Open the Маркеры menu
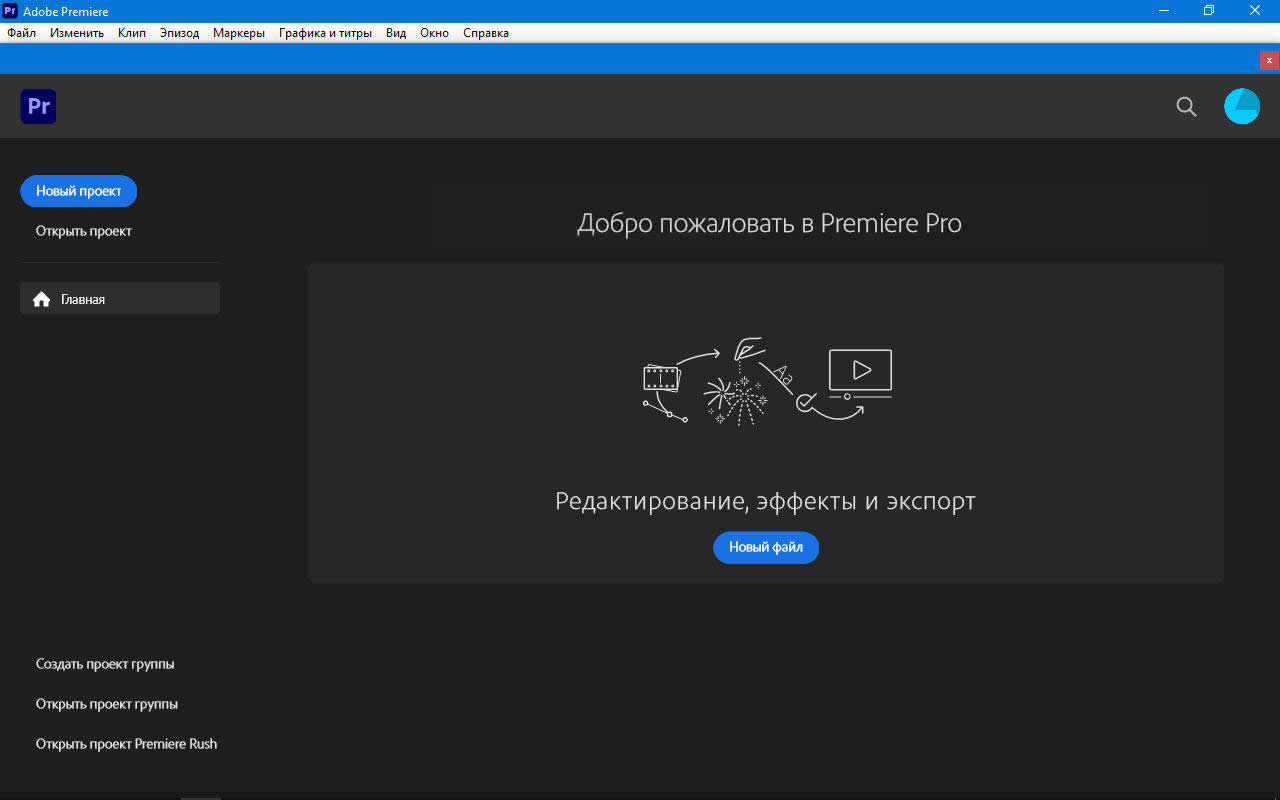1280x800 pixels. (x=239, y=33)
